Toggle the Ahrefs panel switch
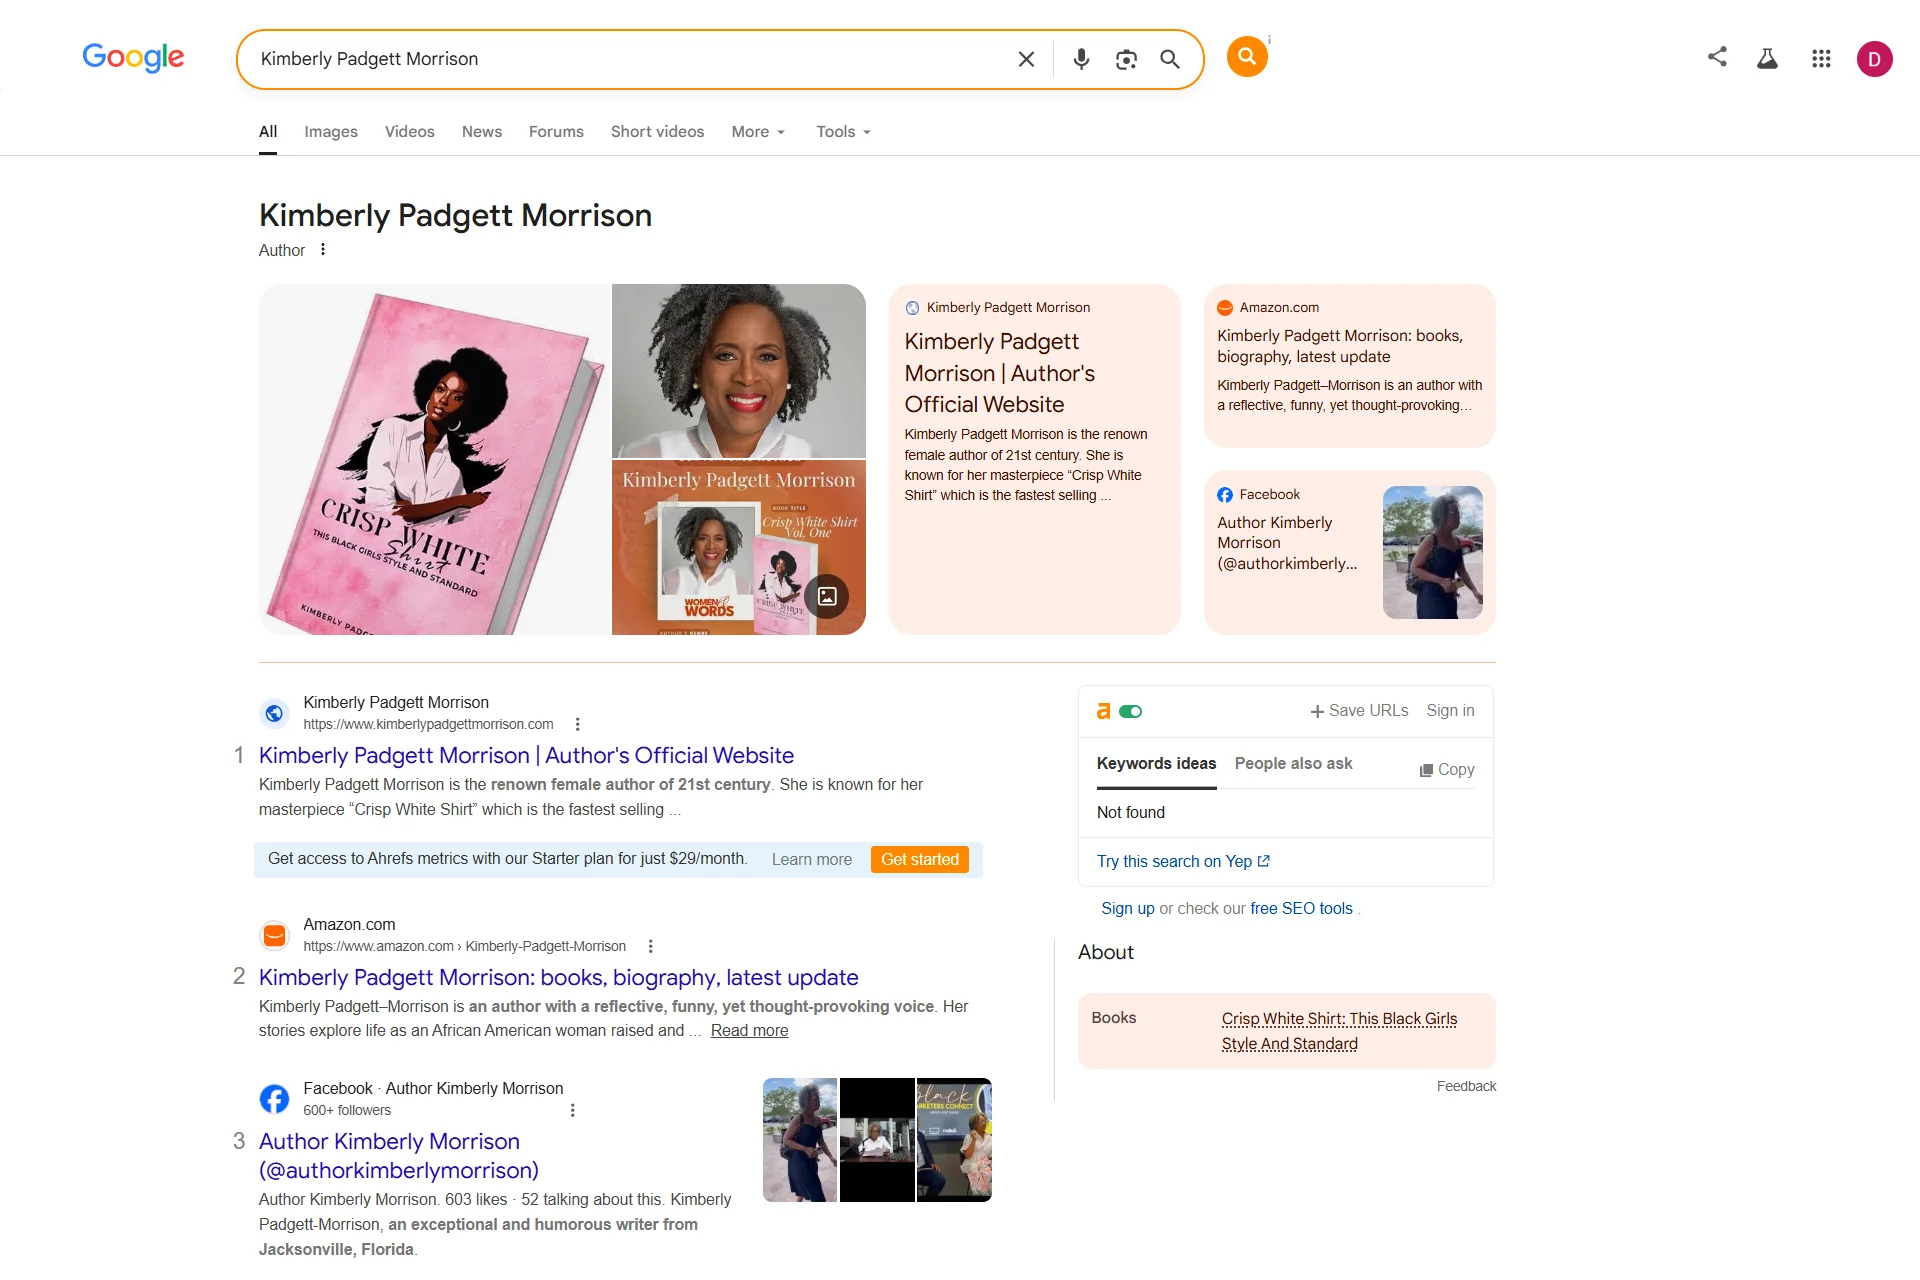Viewport: 1920px width, 1280px height. 1131,711
